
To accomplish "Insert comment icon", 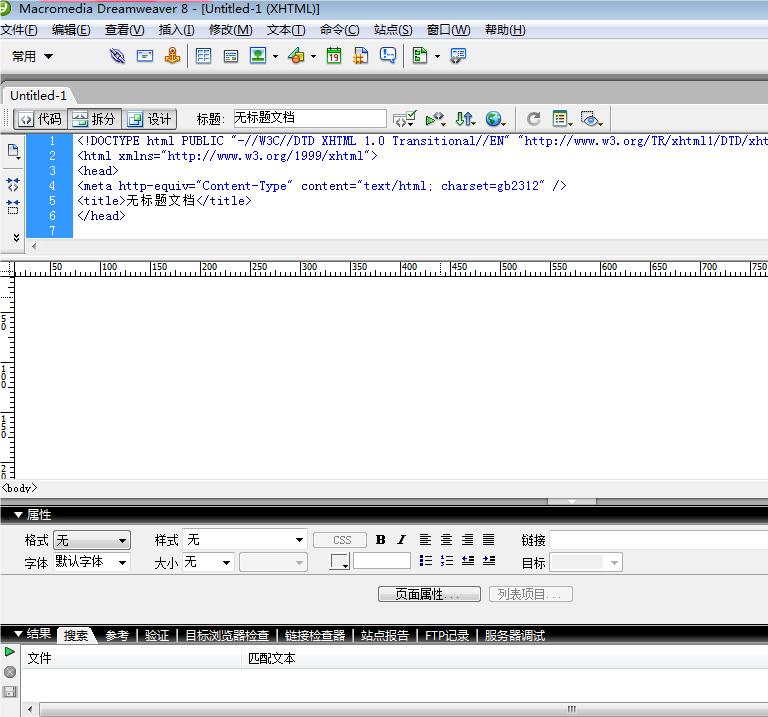I will [x=388, y=55].
